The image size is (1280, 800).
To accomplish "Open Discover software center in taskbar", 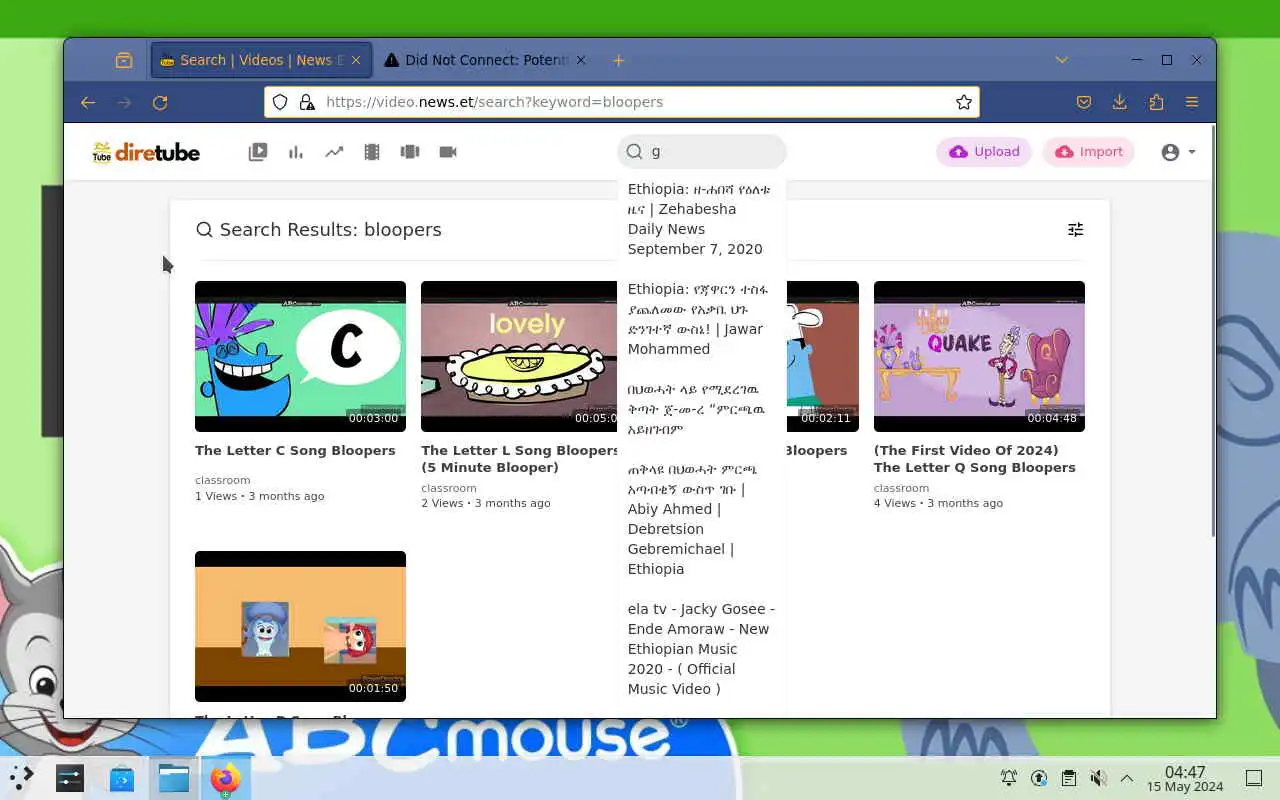I will click(x=122, y=777).
